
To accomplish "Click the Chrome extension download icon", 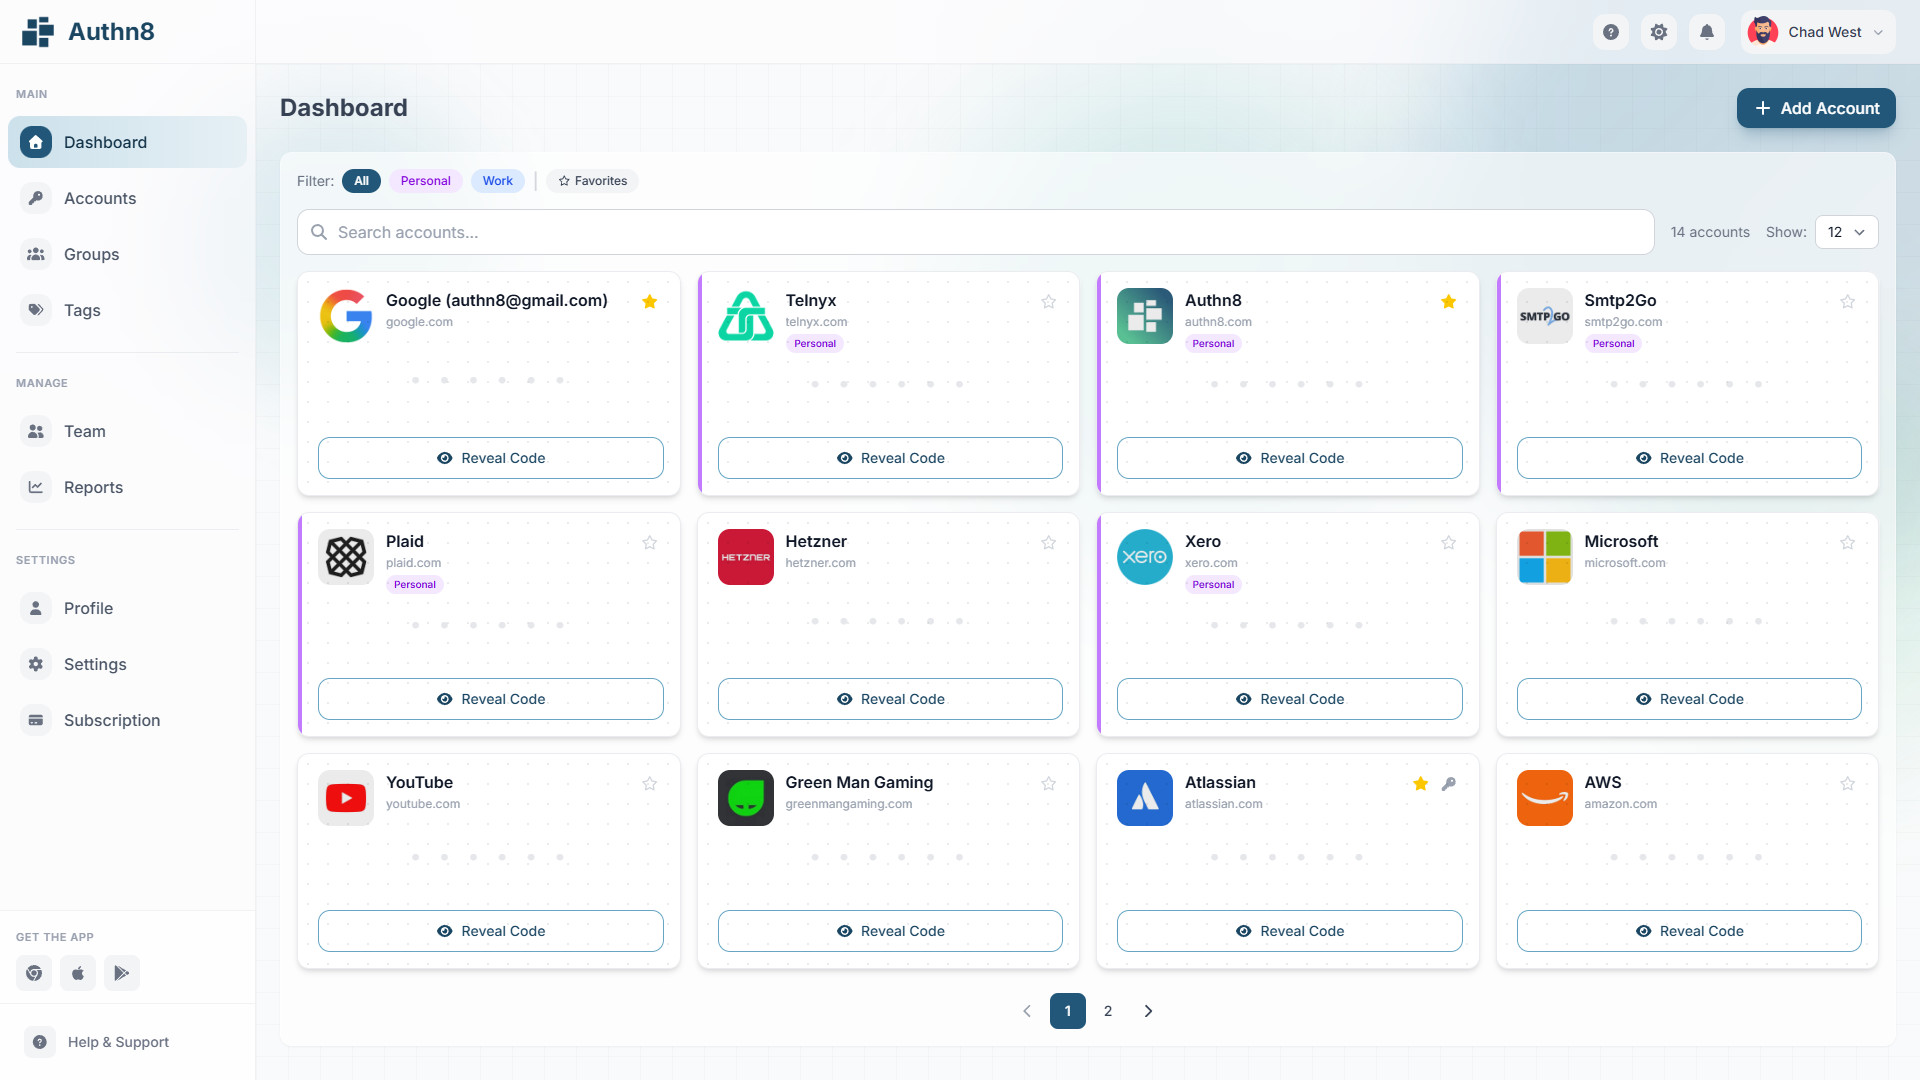I will click(34, 973).
